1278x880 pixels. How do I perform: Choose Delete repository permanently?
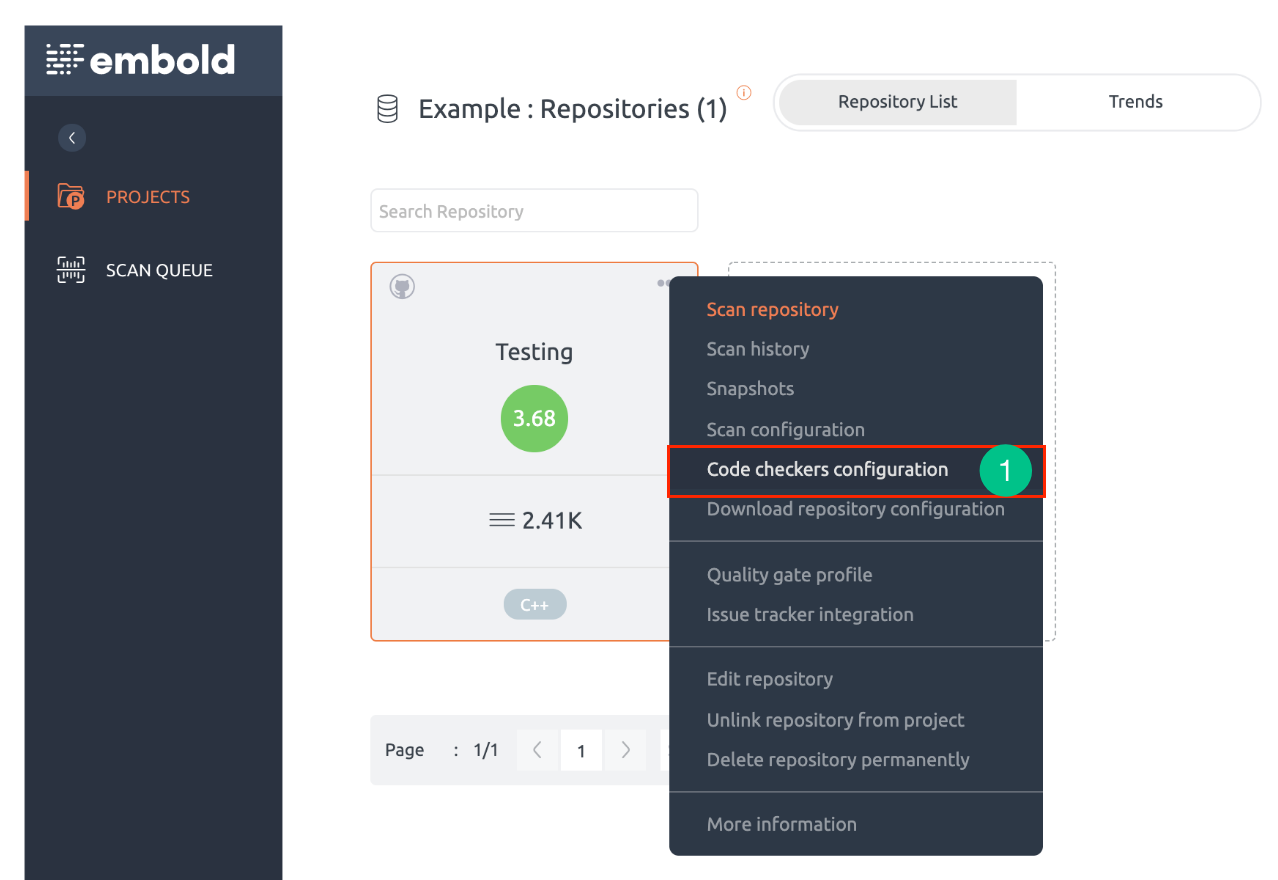pos(838,760)
